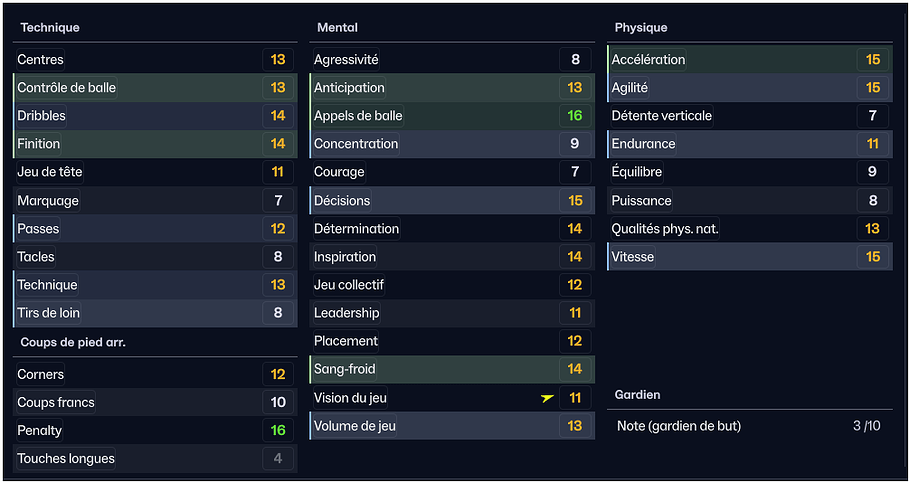
Task: Select the Appels de balle attribute
Action: point(358,116)
